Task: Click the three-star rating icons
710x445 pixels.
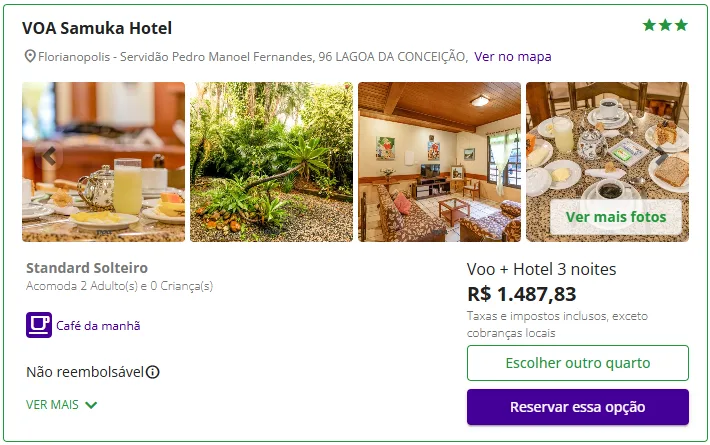Action: click(665, 26)
